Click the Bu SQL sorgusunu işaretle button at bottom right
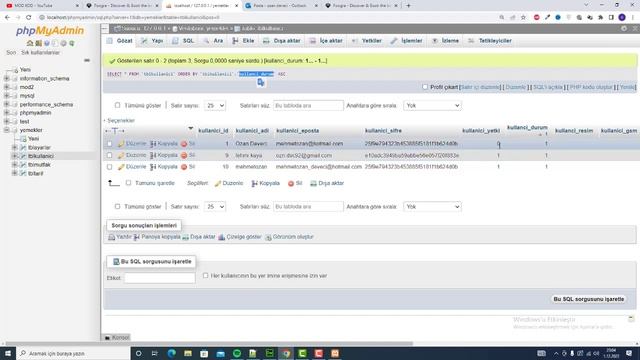640x360 pixels. (x=589, y=299)
